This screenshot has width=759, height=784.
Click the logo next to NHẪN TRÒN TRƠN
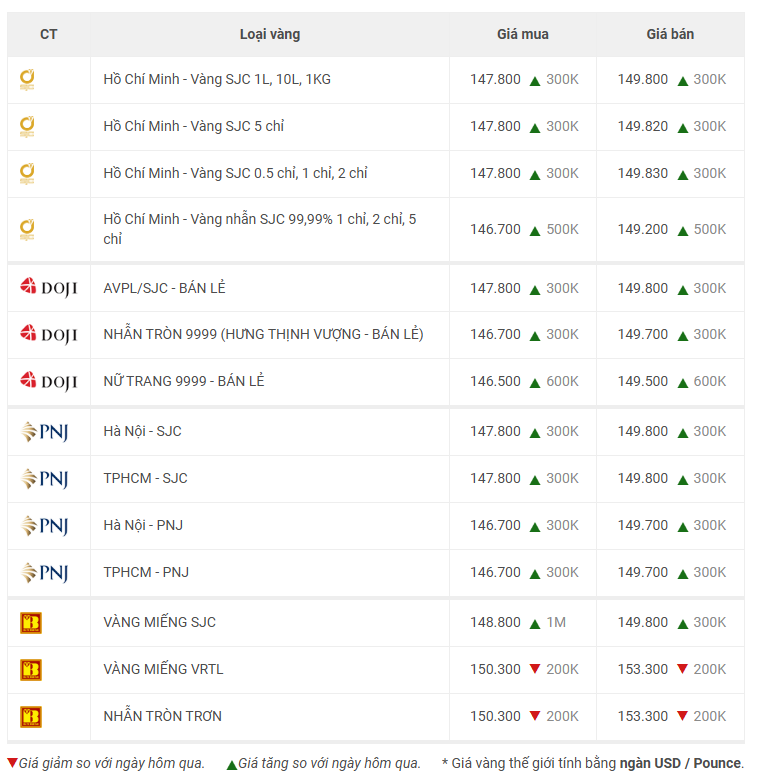point(31,717)
